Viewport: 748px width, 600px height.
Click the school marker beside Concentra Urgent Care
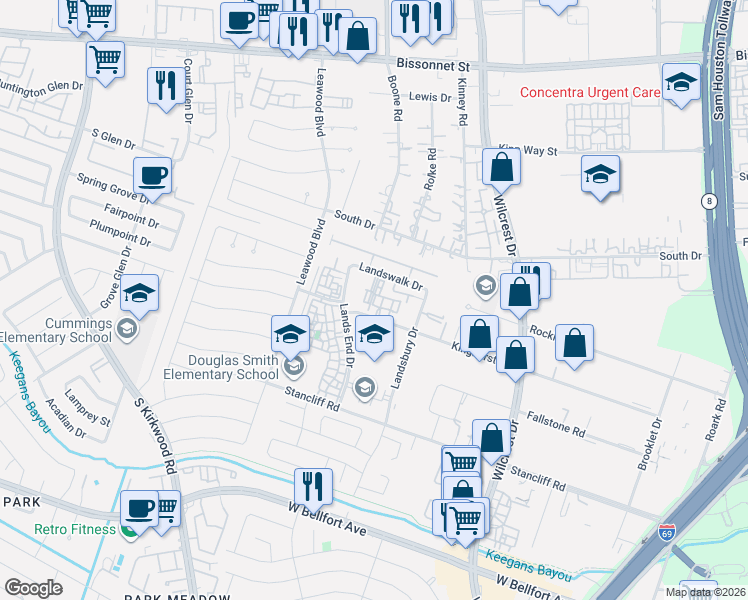click(x=681, y=83)
